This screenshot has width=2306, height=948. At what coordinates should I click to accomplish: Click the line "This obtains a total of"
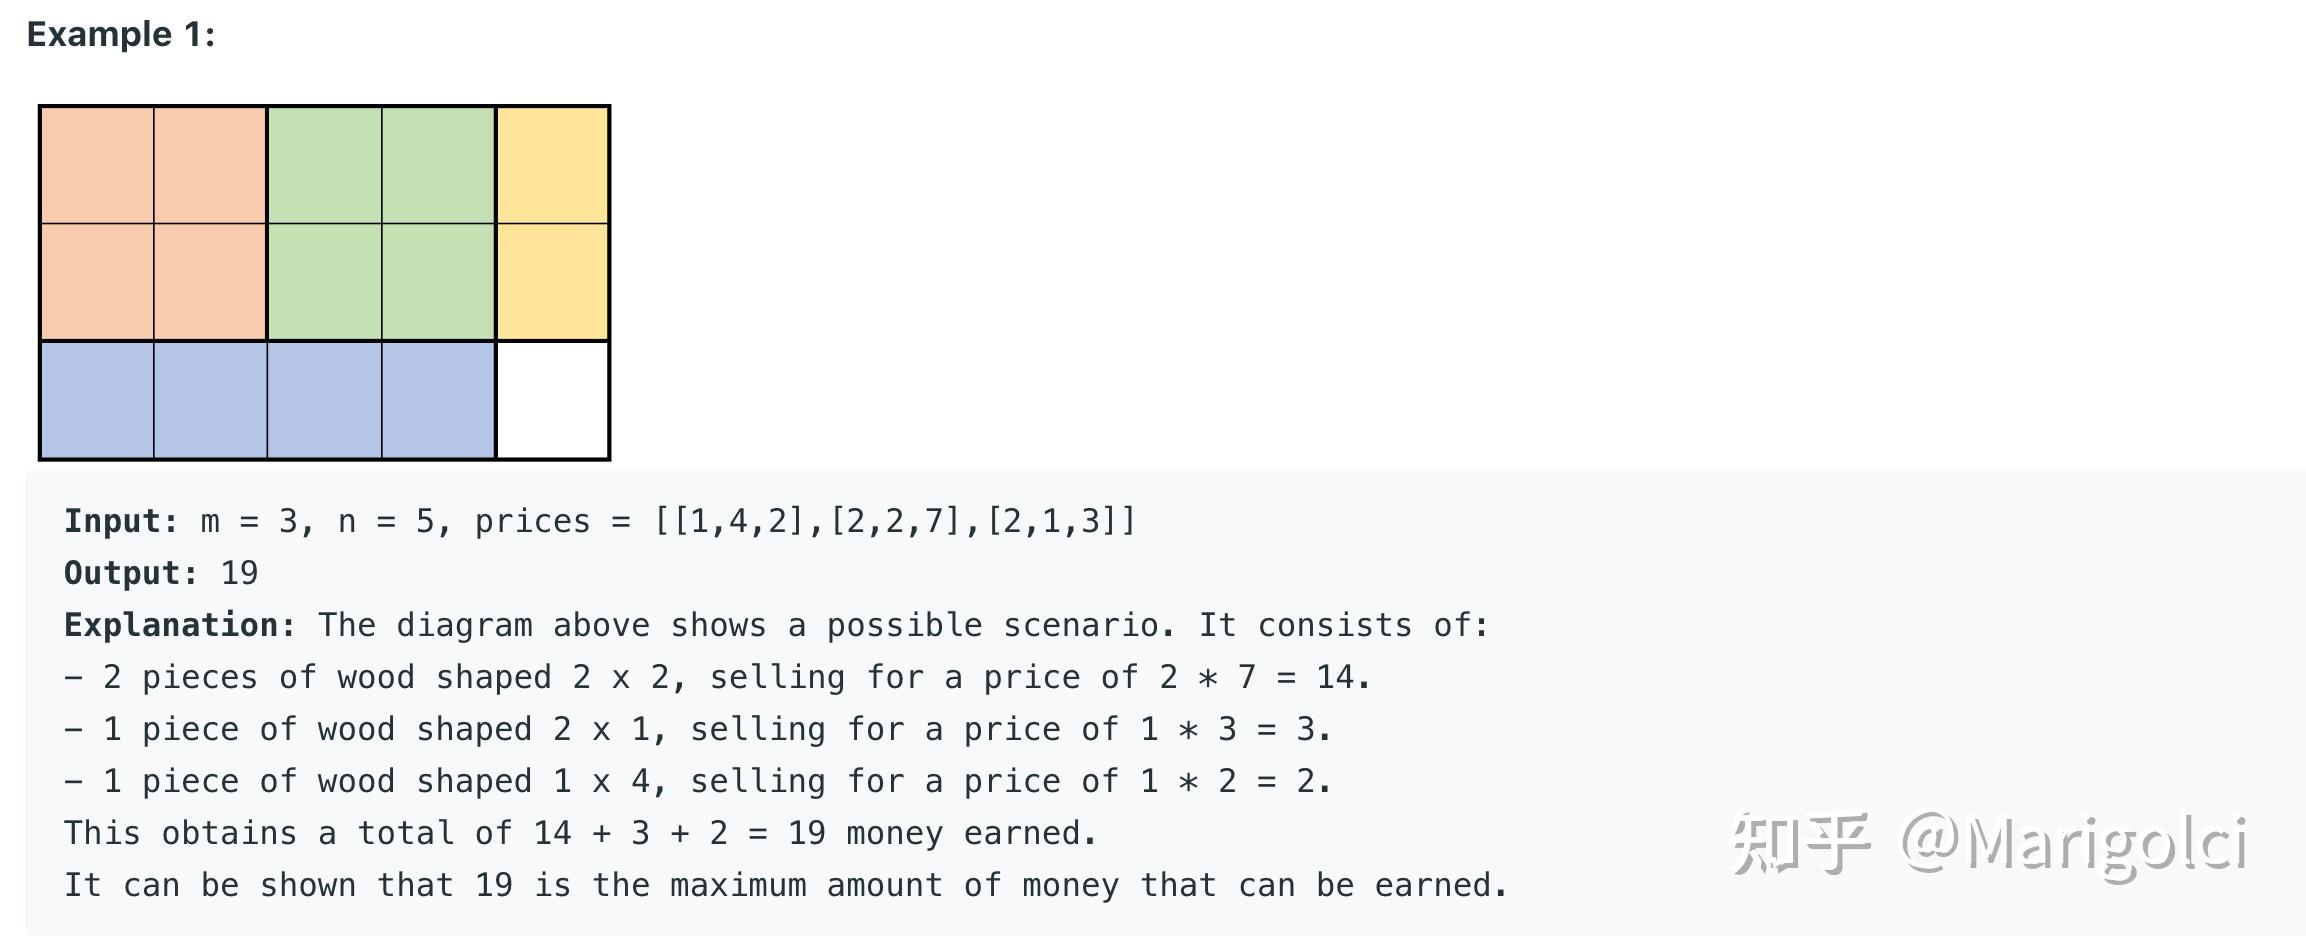click(580, 834)
